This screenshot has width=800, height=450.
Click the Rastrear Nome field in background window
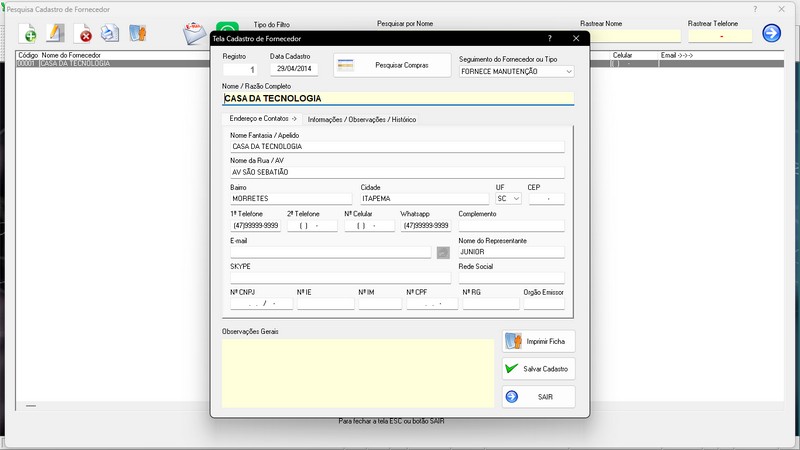635,36
